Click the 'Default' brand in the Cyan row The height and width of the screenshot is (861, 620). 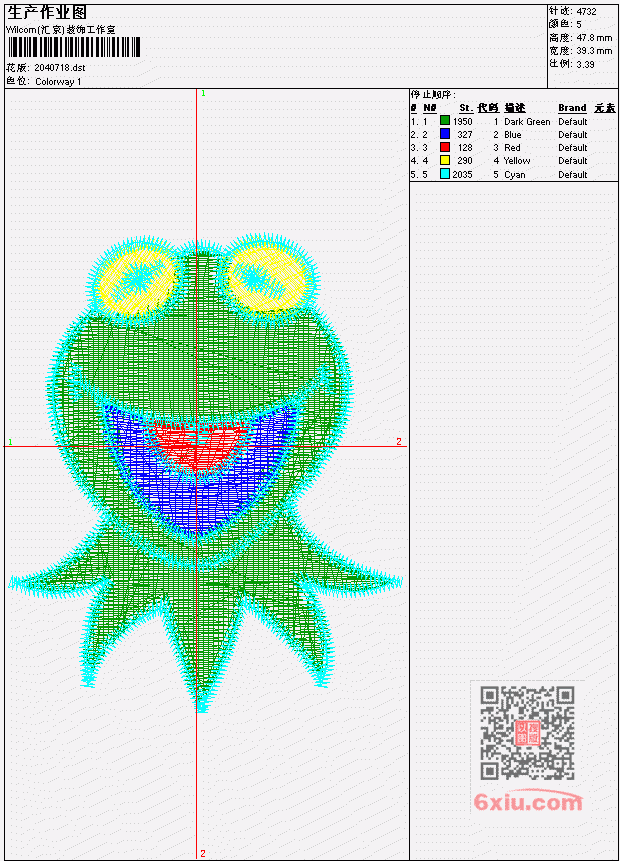click(573, 175)
